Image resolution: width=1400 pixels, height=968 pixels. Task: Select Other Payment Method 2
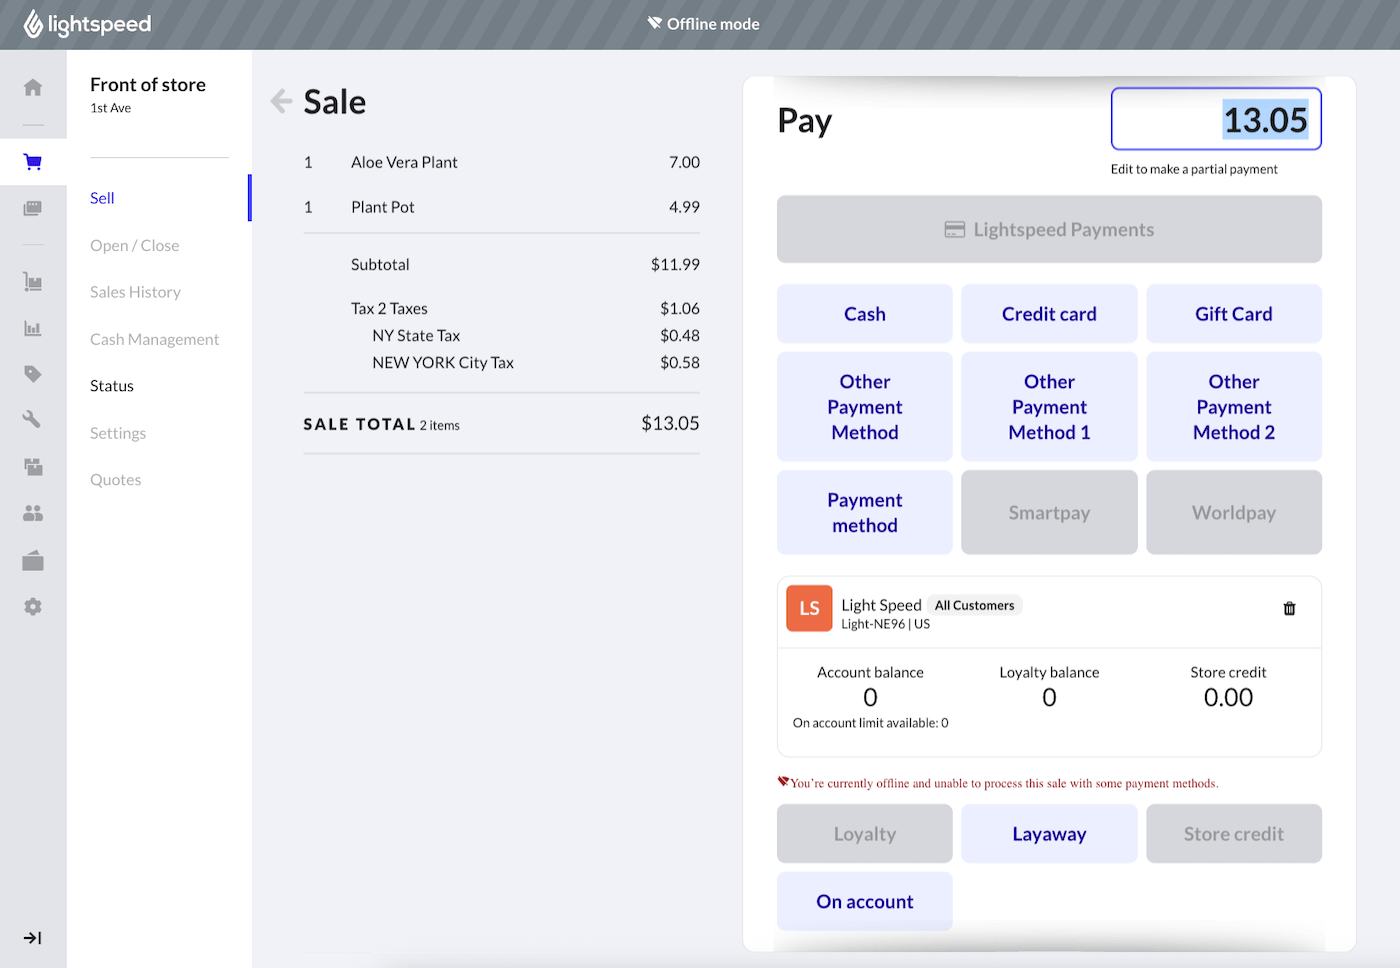(1234, 407)
